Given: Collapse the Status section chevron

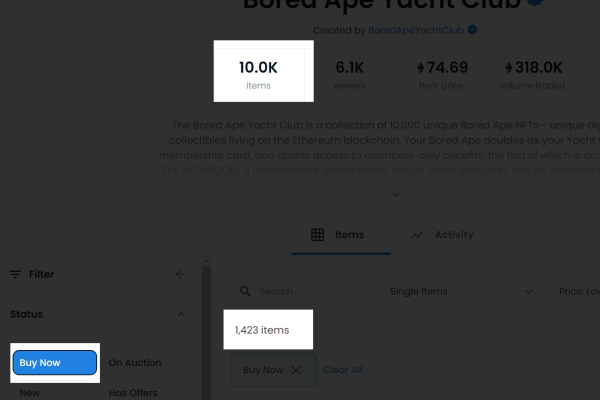Looking at the screenshot, I should (x=181, y=314).
